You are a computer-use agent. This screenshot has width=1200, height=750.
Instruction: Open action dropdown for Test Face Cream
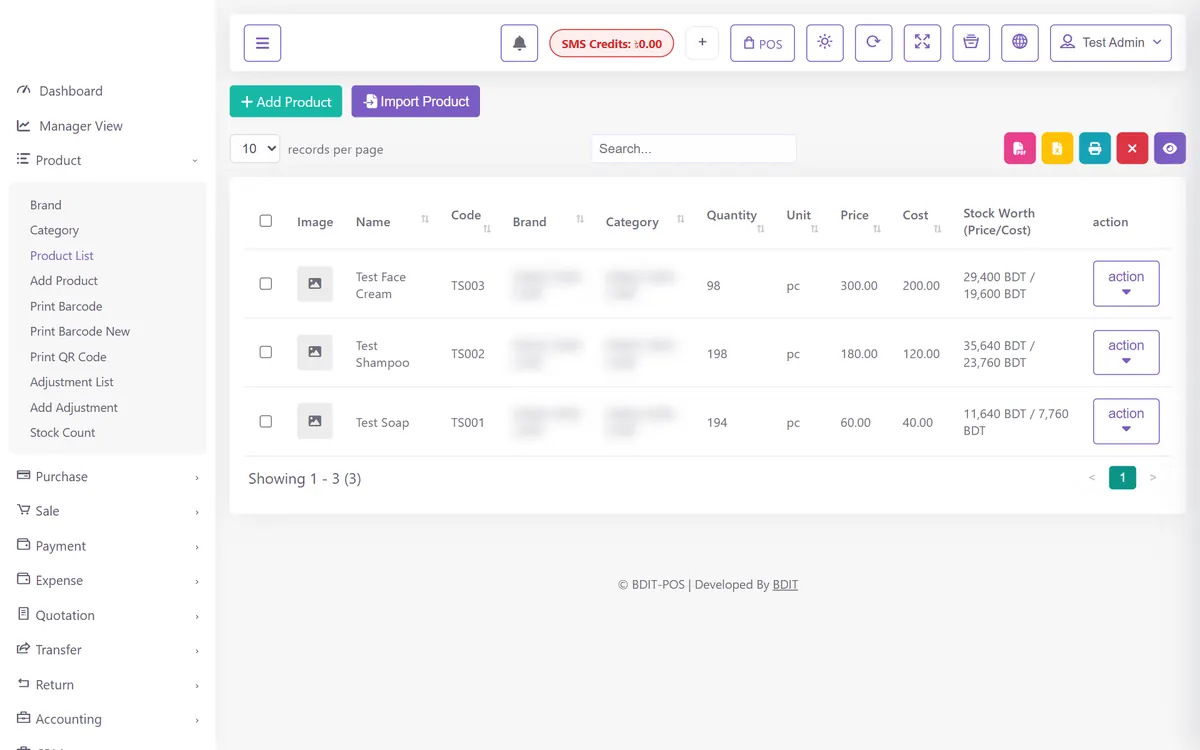click(1126, 284)
